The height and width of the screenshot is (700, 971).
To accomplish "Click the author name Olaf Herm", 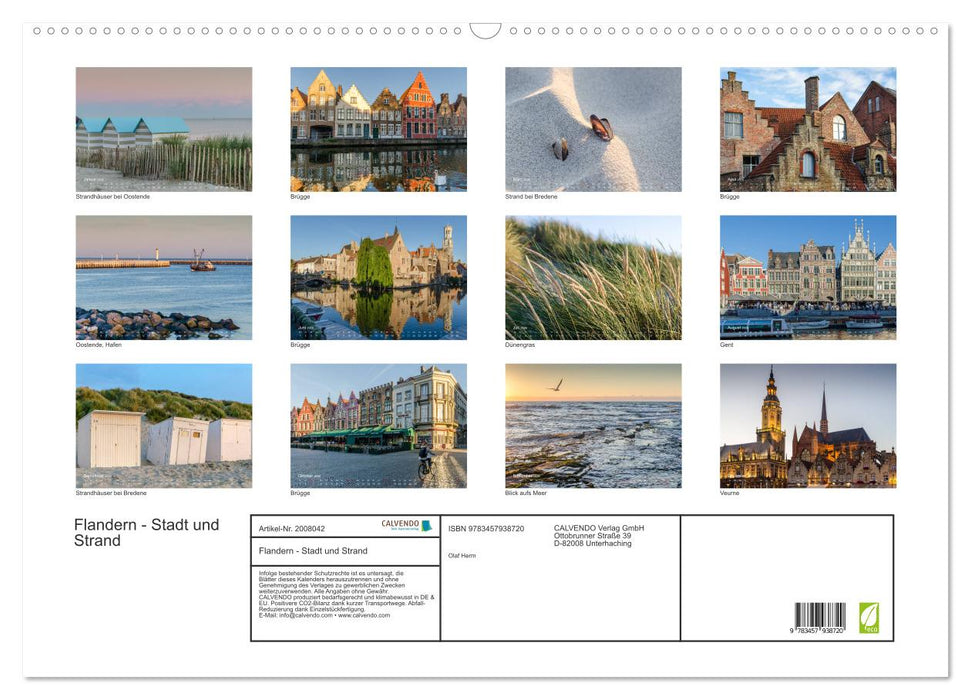I will (461, 553).
